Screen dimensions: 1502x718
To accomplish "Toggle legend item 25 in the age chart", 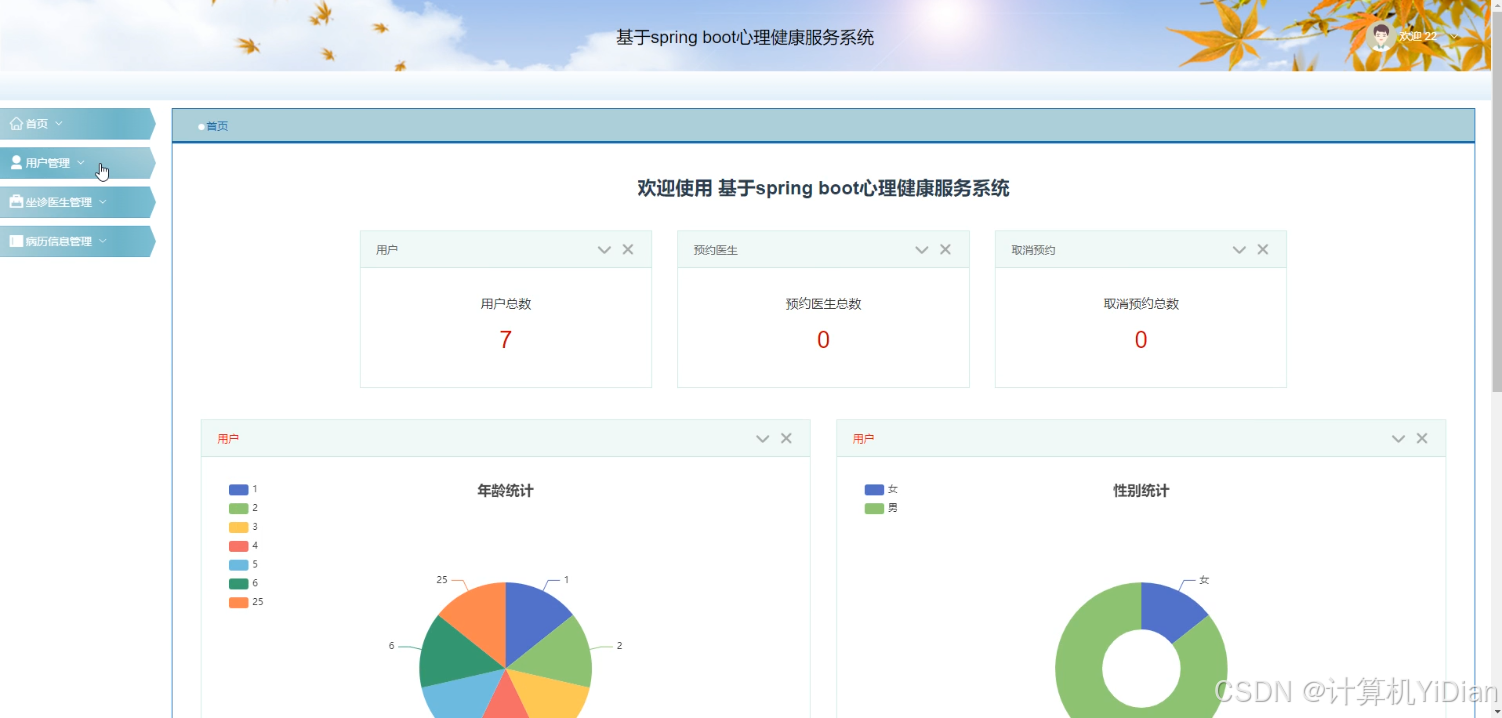I will click(246, 602).
